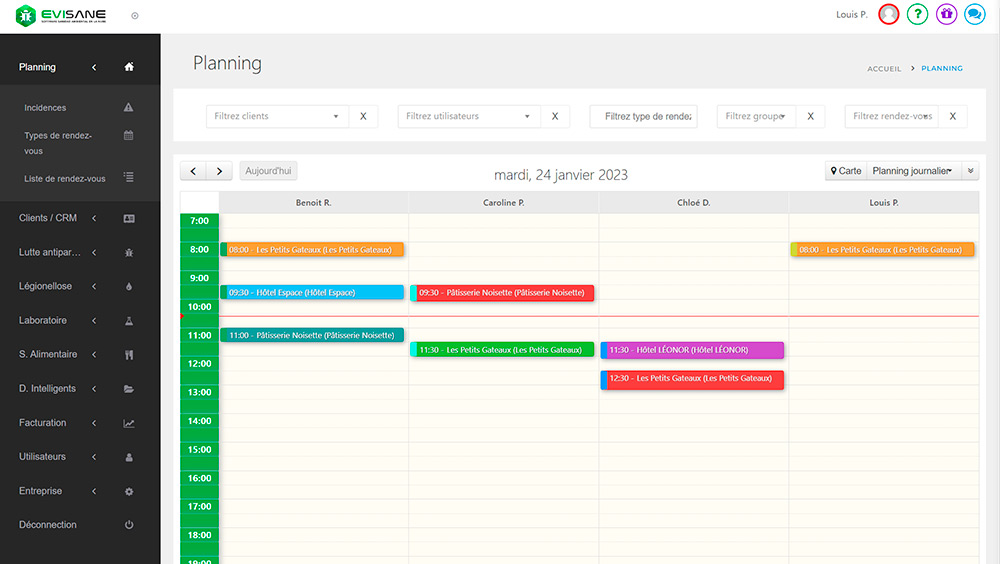
Task: Open Incidences in the sidebar
Action: pos(45,108)
